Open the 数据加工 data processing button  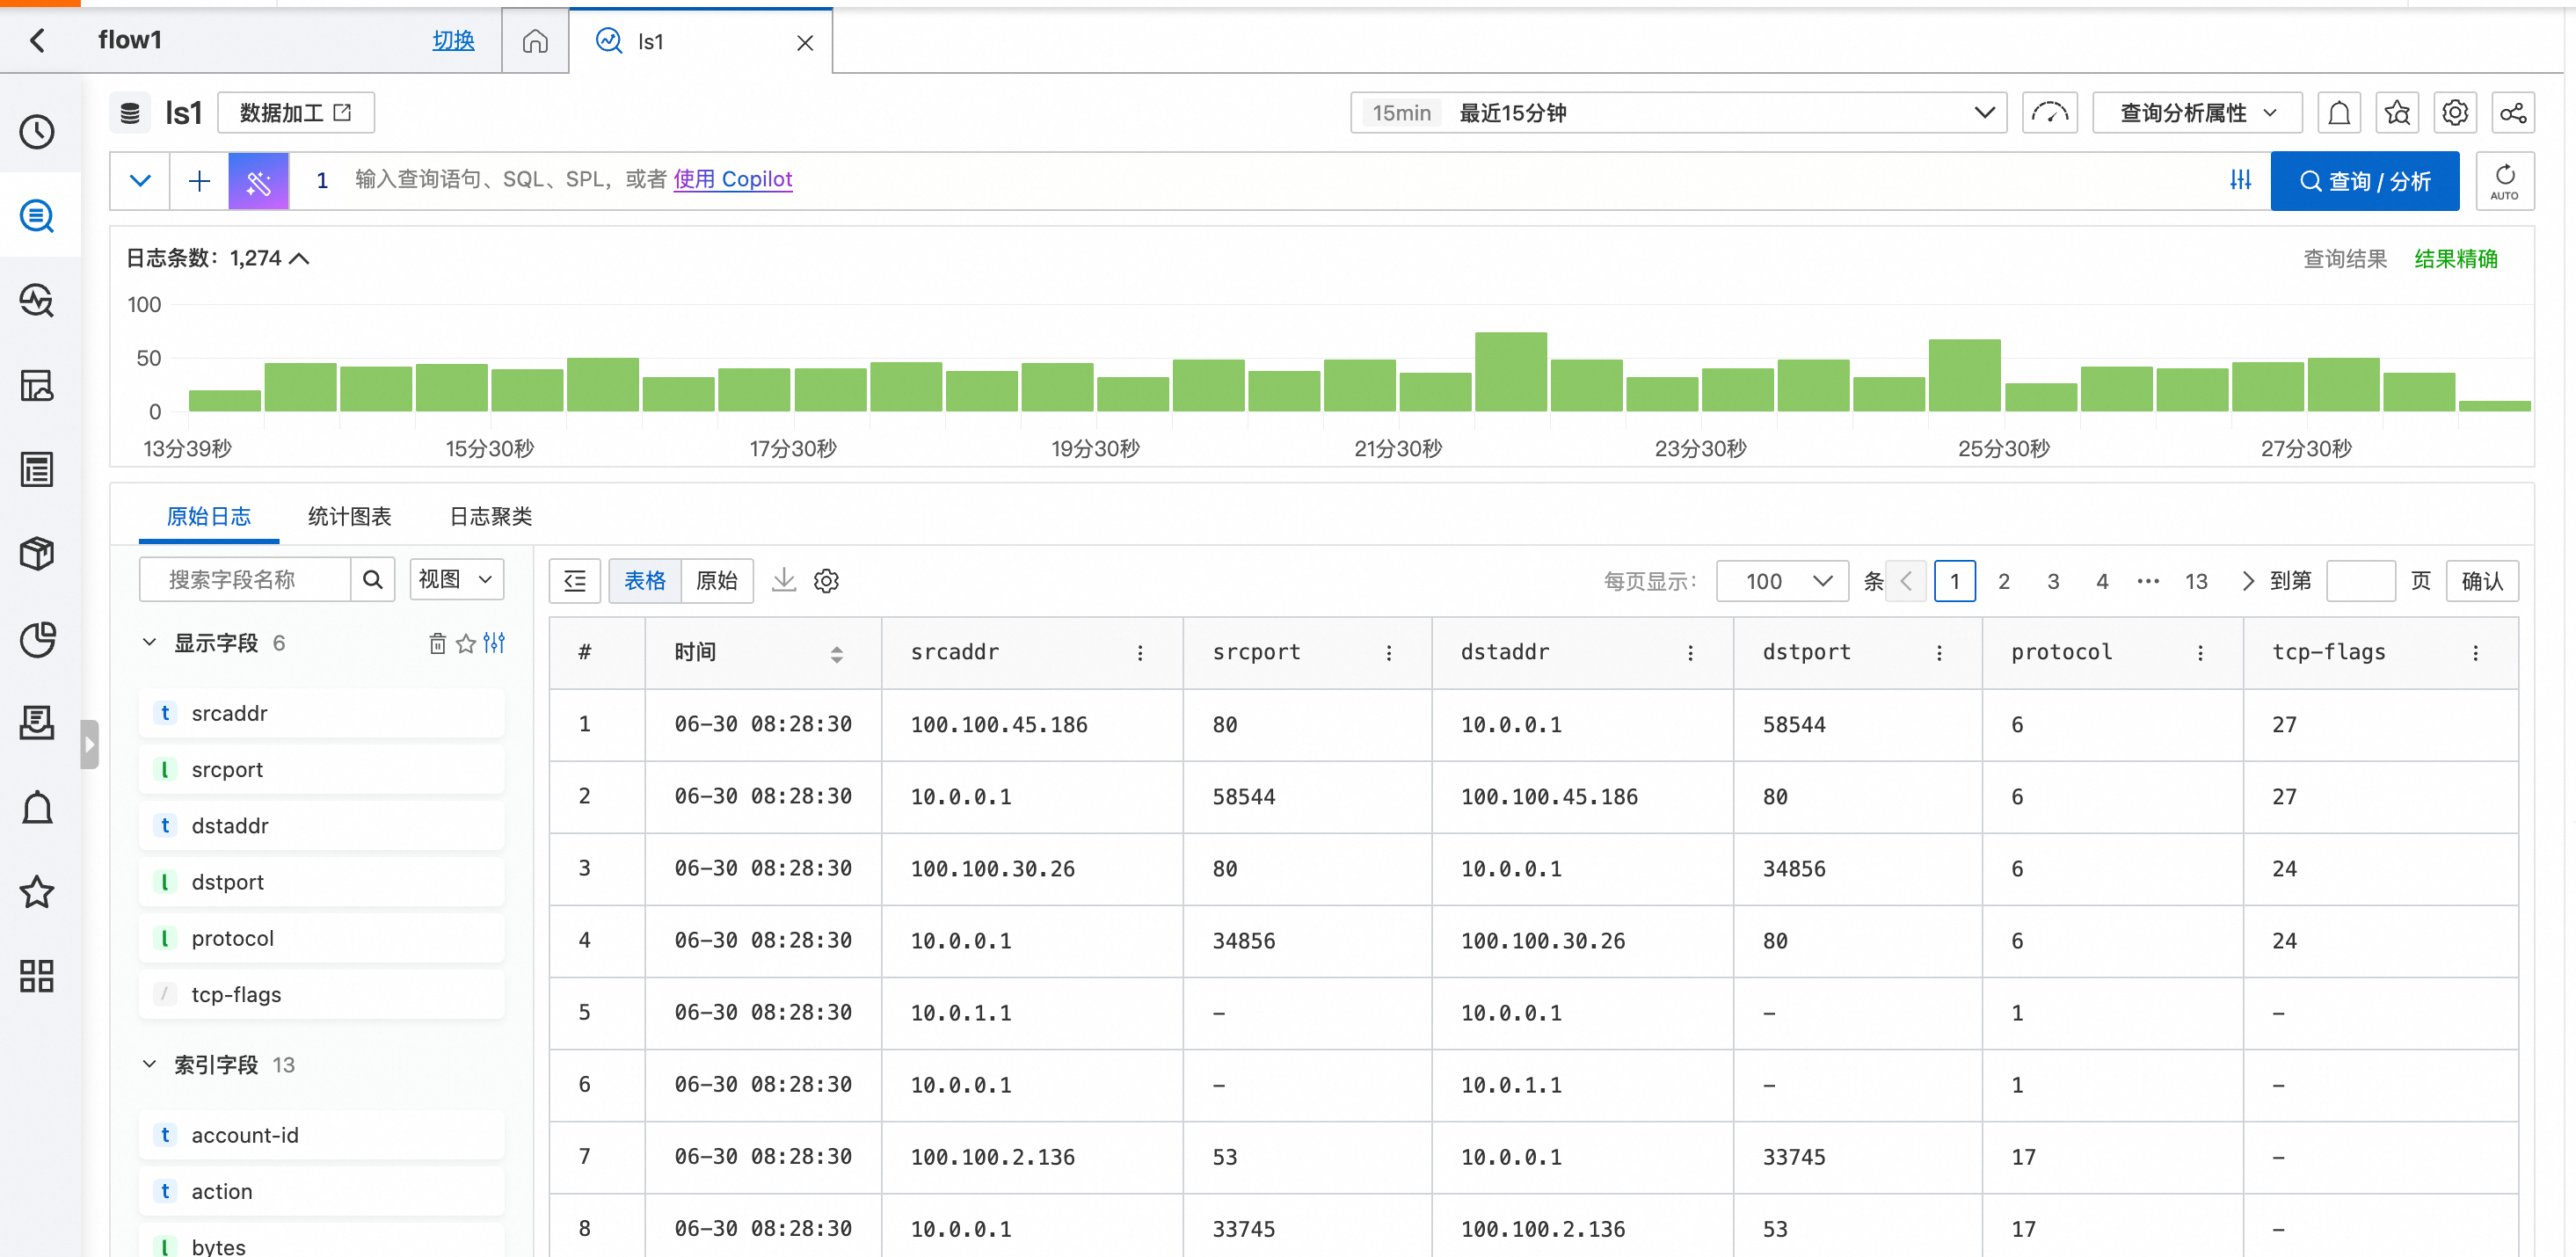click(x=296, y=113)
